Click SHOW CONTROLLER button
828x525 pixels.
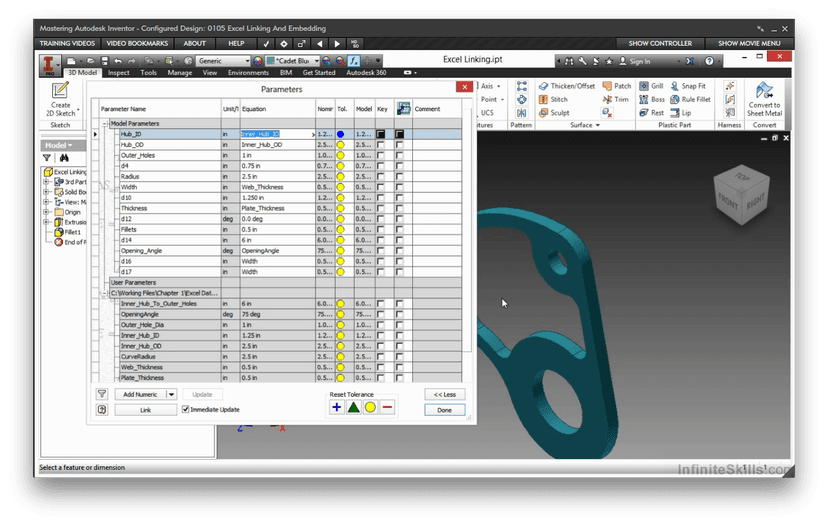tap(660, 43)
